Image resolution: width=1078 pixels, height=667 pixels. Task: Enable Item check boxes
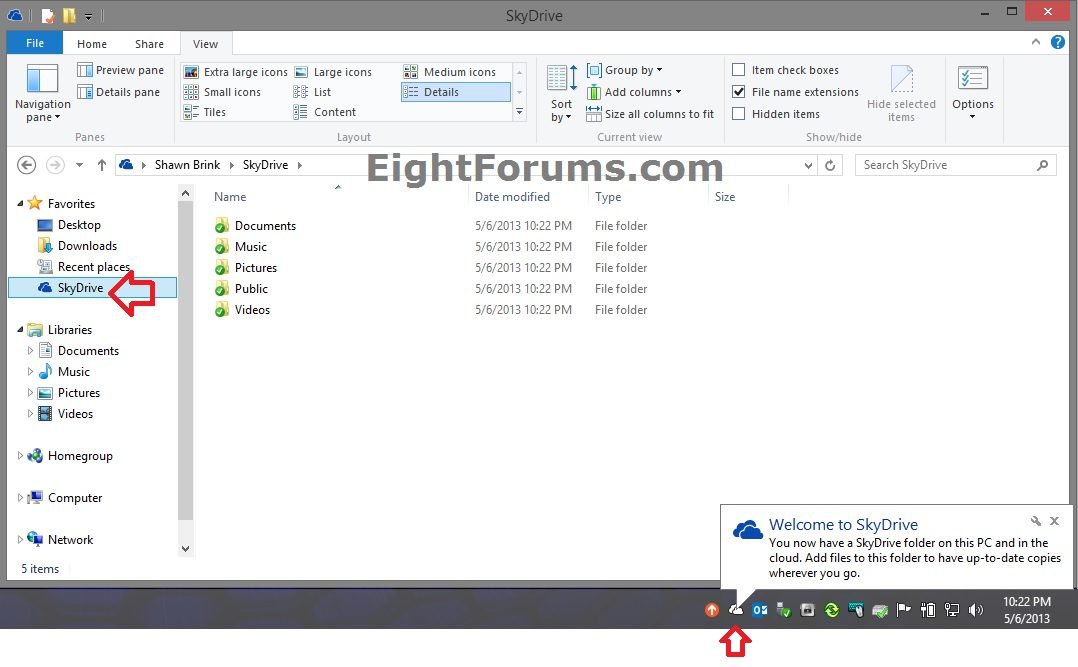pyautogui.click(x=740, y=69)
